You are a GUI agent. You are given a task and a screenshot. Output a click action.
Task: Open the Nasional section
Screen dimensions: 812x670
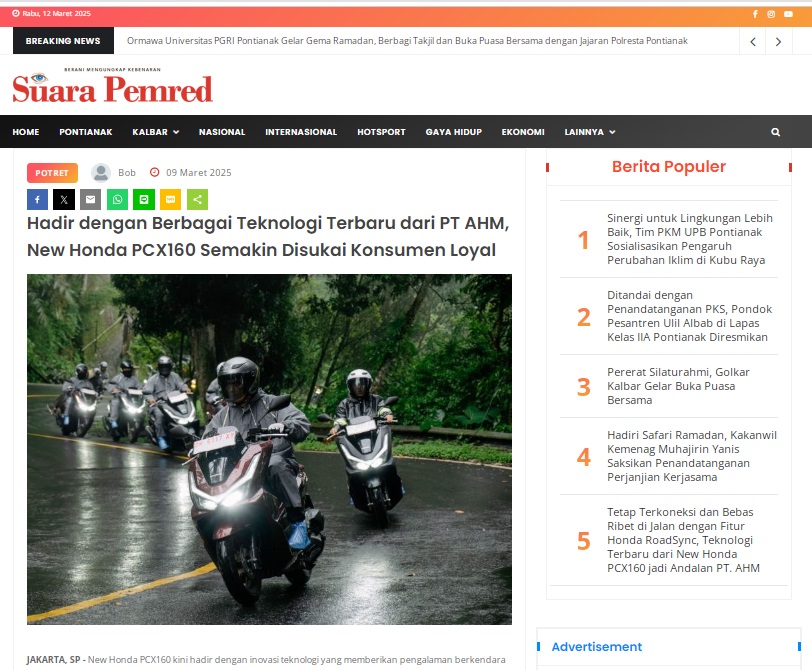coord(222,132)
